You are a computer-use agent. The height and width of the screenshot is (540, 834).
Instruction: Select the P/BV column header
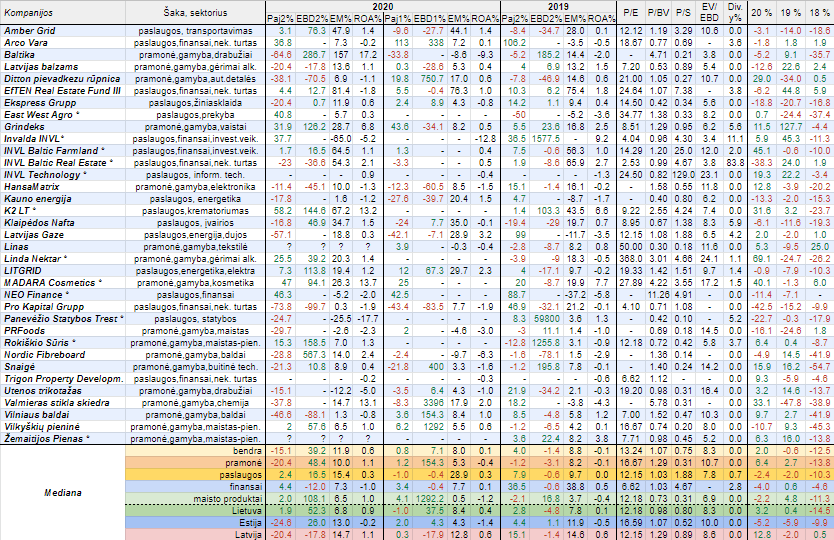click(x=658, y=12)
